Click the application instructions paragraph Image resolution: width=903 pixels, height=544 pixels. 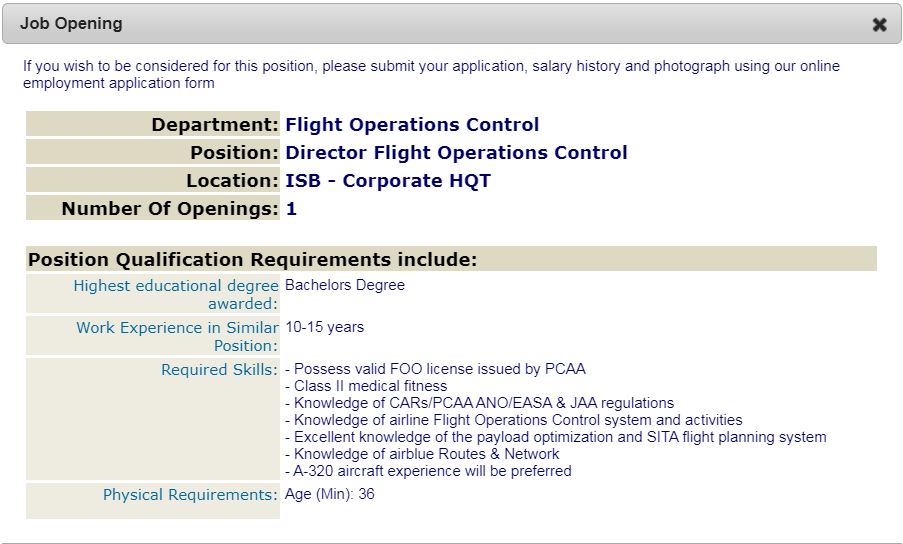(x=431, y=74)
